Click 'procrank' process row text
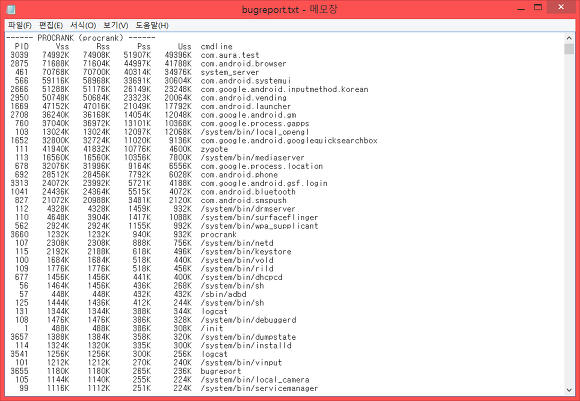 coord(218,235)
